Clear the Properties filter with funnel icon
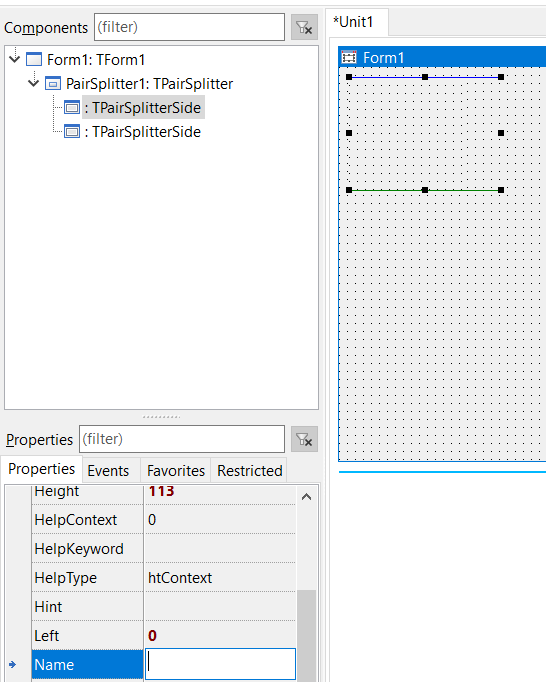Image resolution: width=546 pixels, height=682 pixels. point(305,439)
